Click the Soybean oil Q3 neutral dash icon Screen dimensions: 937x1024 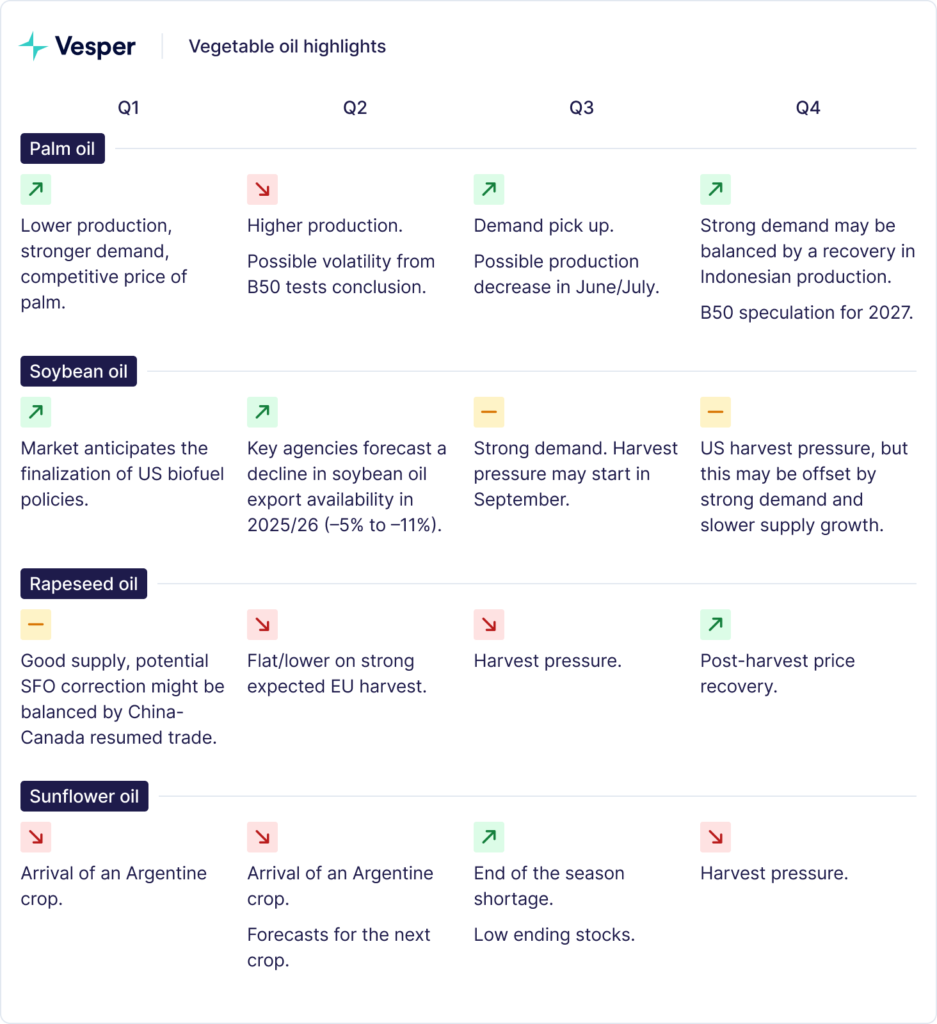[x=489, y=412]
